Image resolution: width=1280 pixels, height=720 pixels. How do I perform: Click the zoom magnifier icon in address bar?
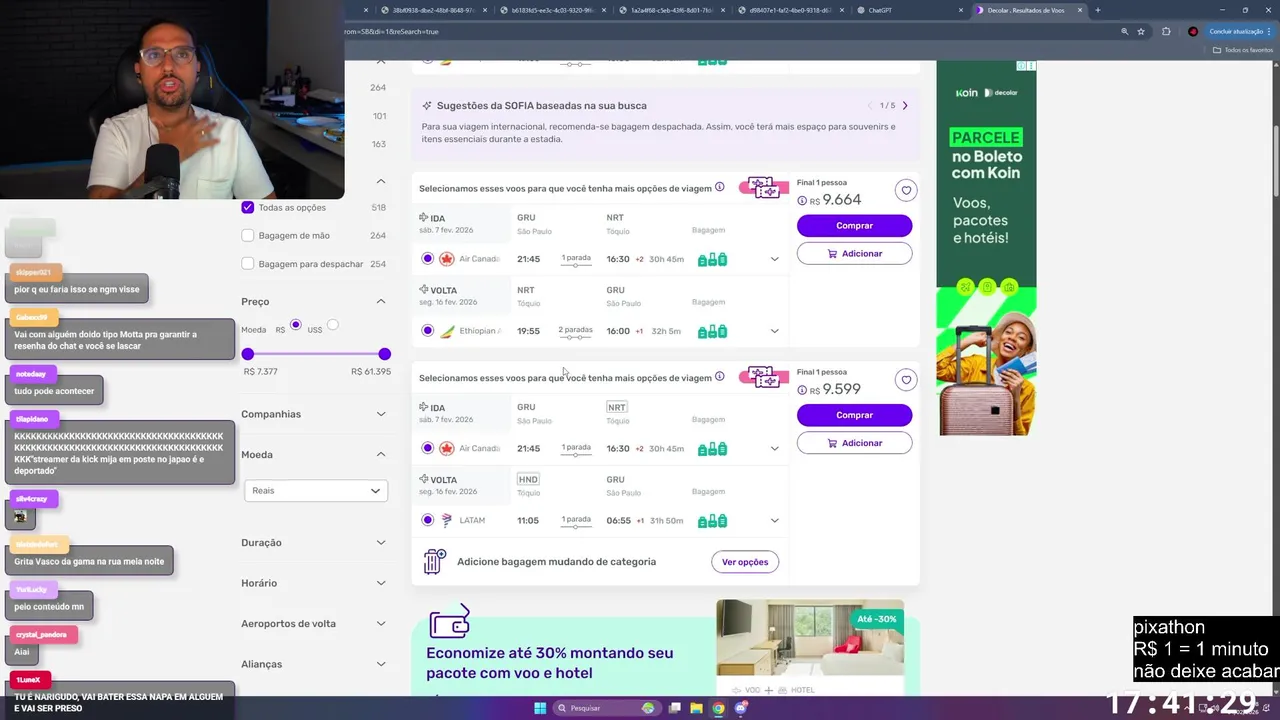1124,31
